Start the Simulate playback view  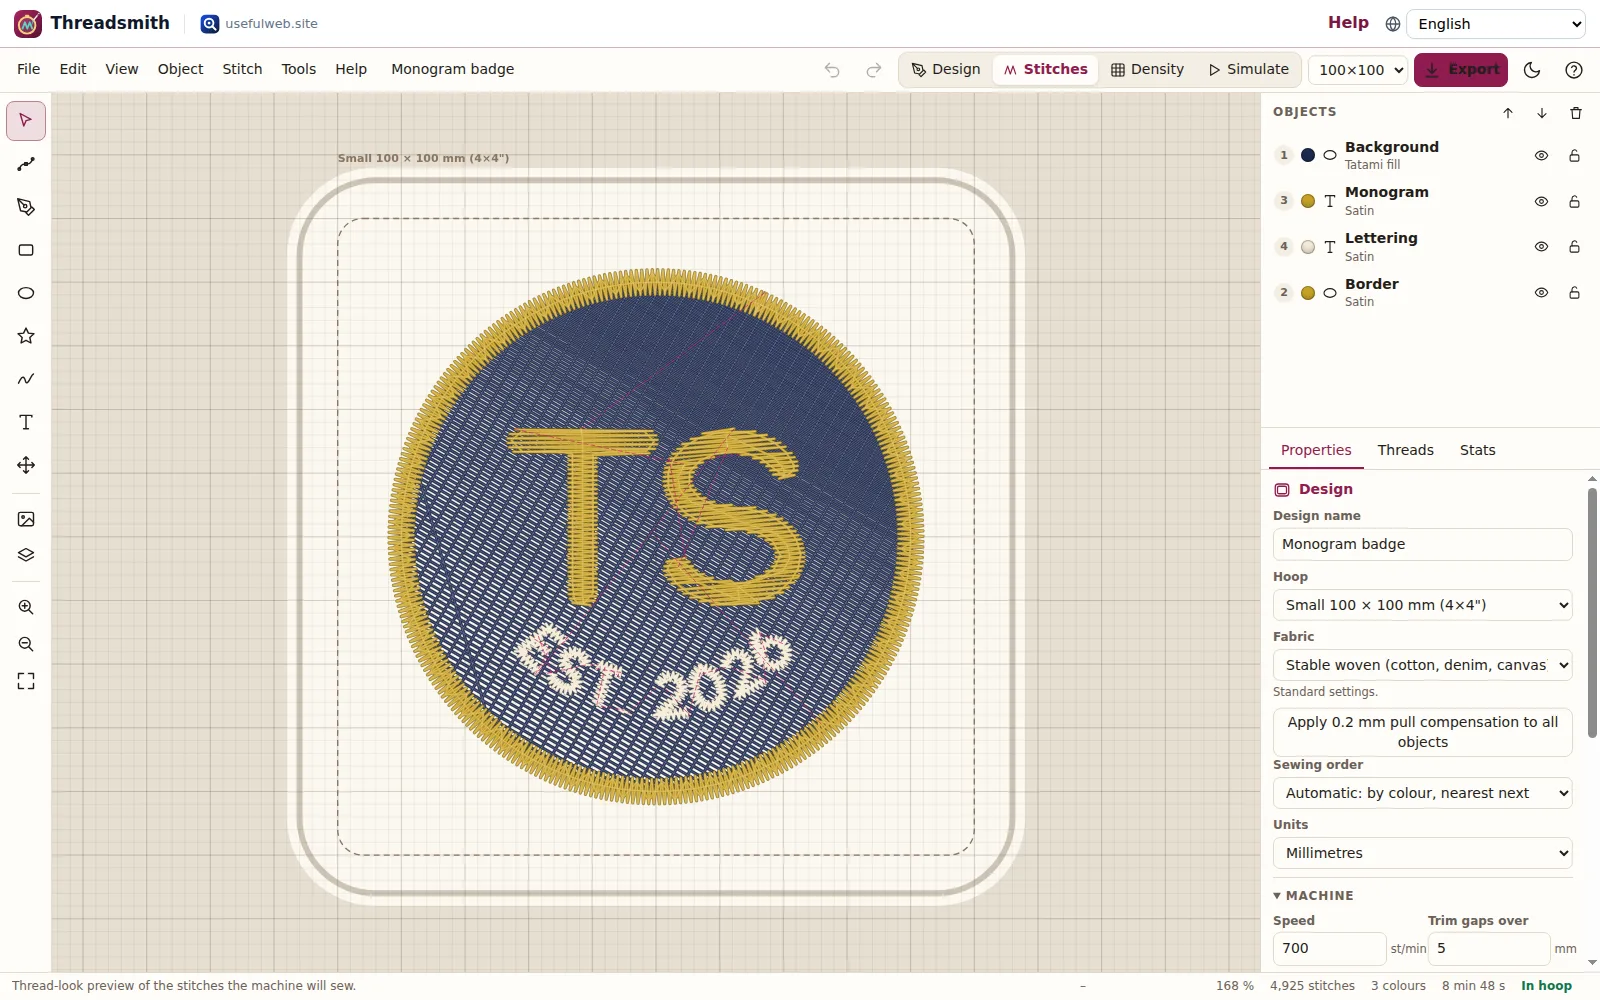(x=1248, y=70)
